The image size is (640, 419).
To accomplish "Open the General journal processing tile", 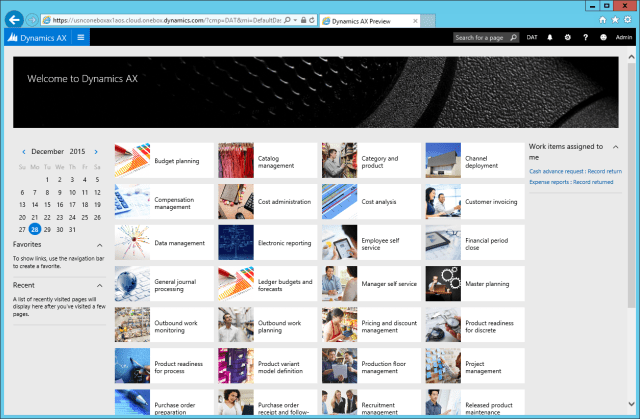I will [x=164, y=284].
